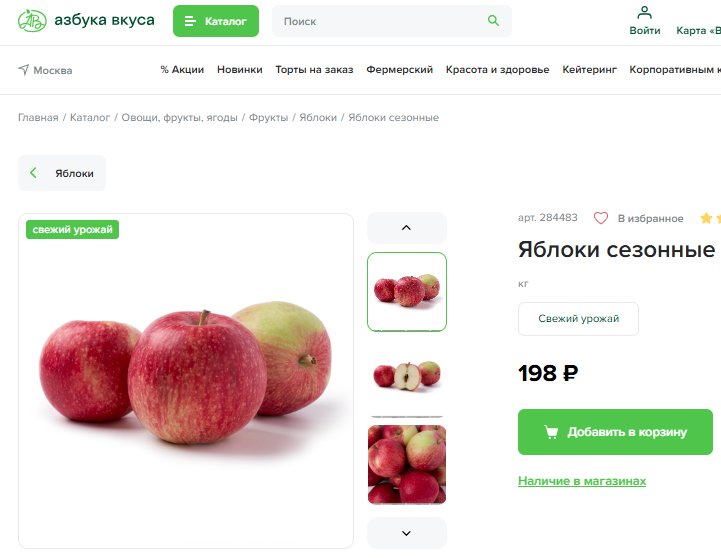
Task: Open the Акции menu item
Action: [182, 70]
